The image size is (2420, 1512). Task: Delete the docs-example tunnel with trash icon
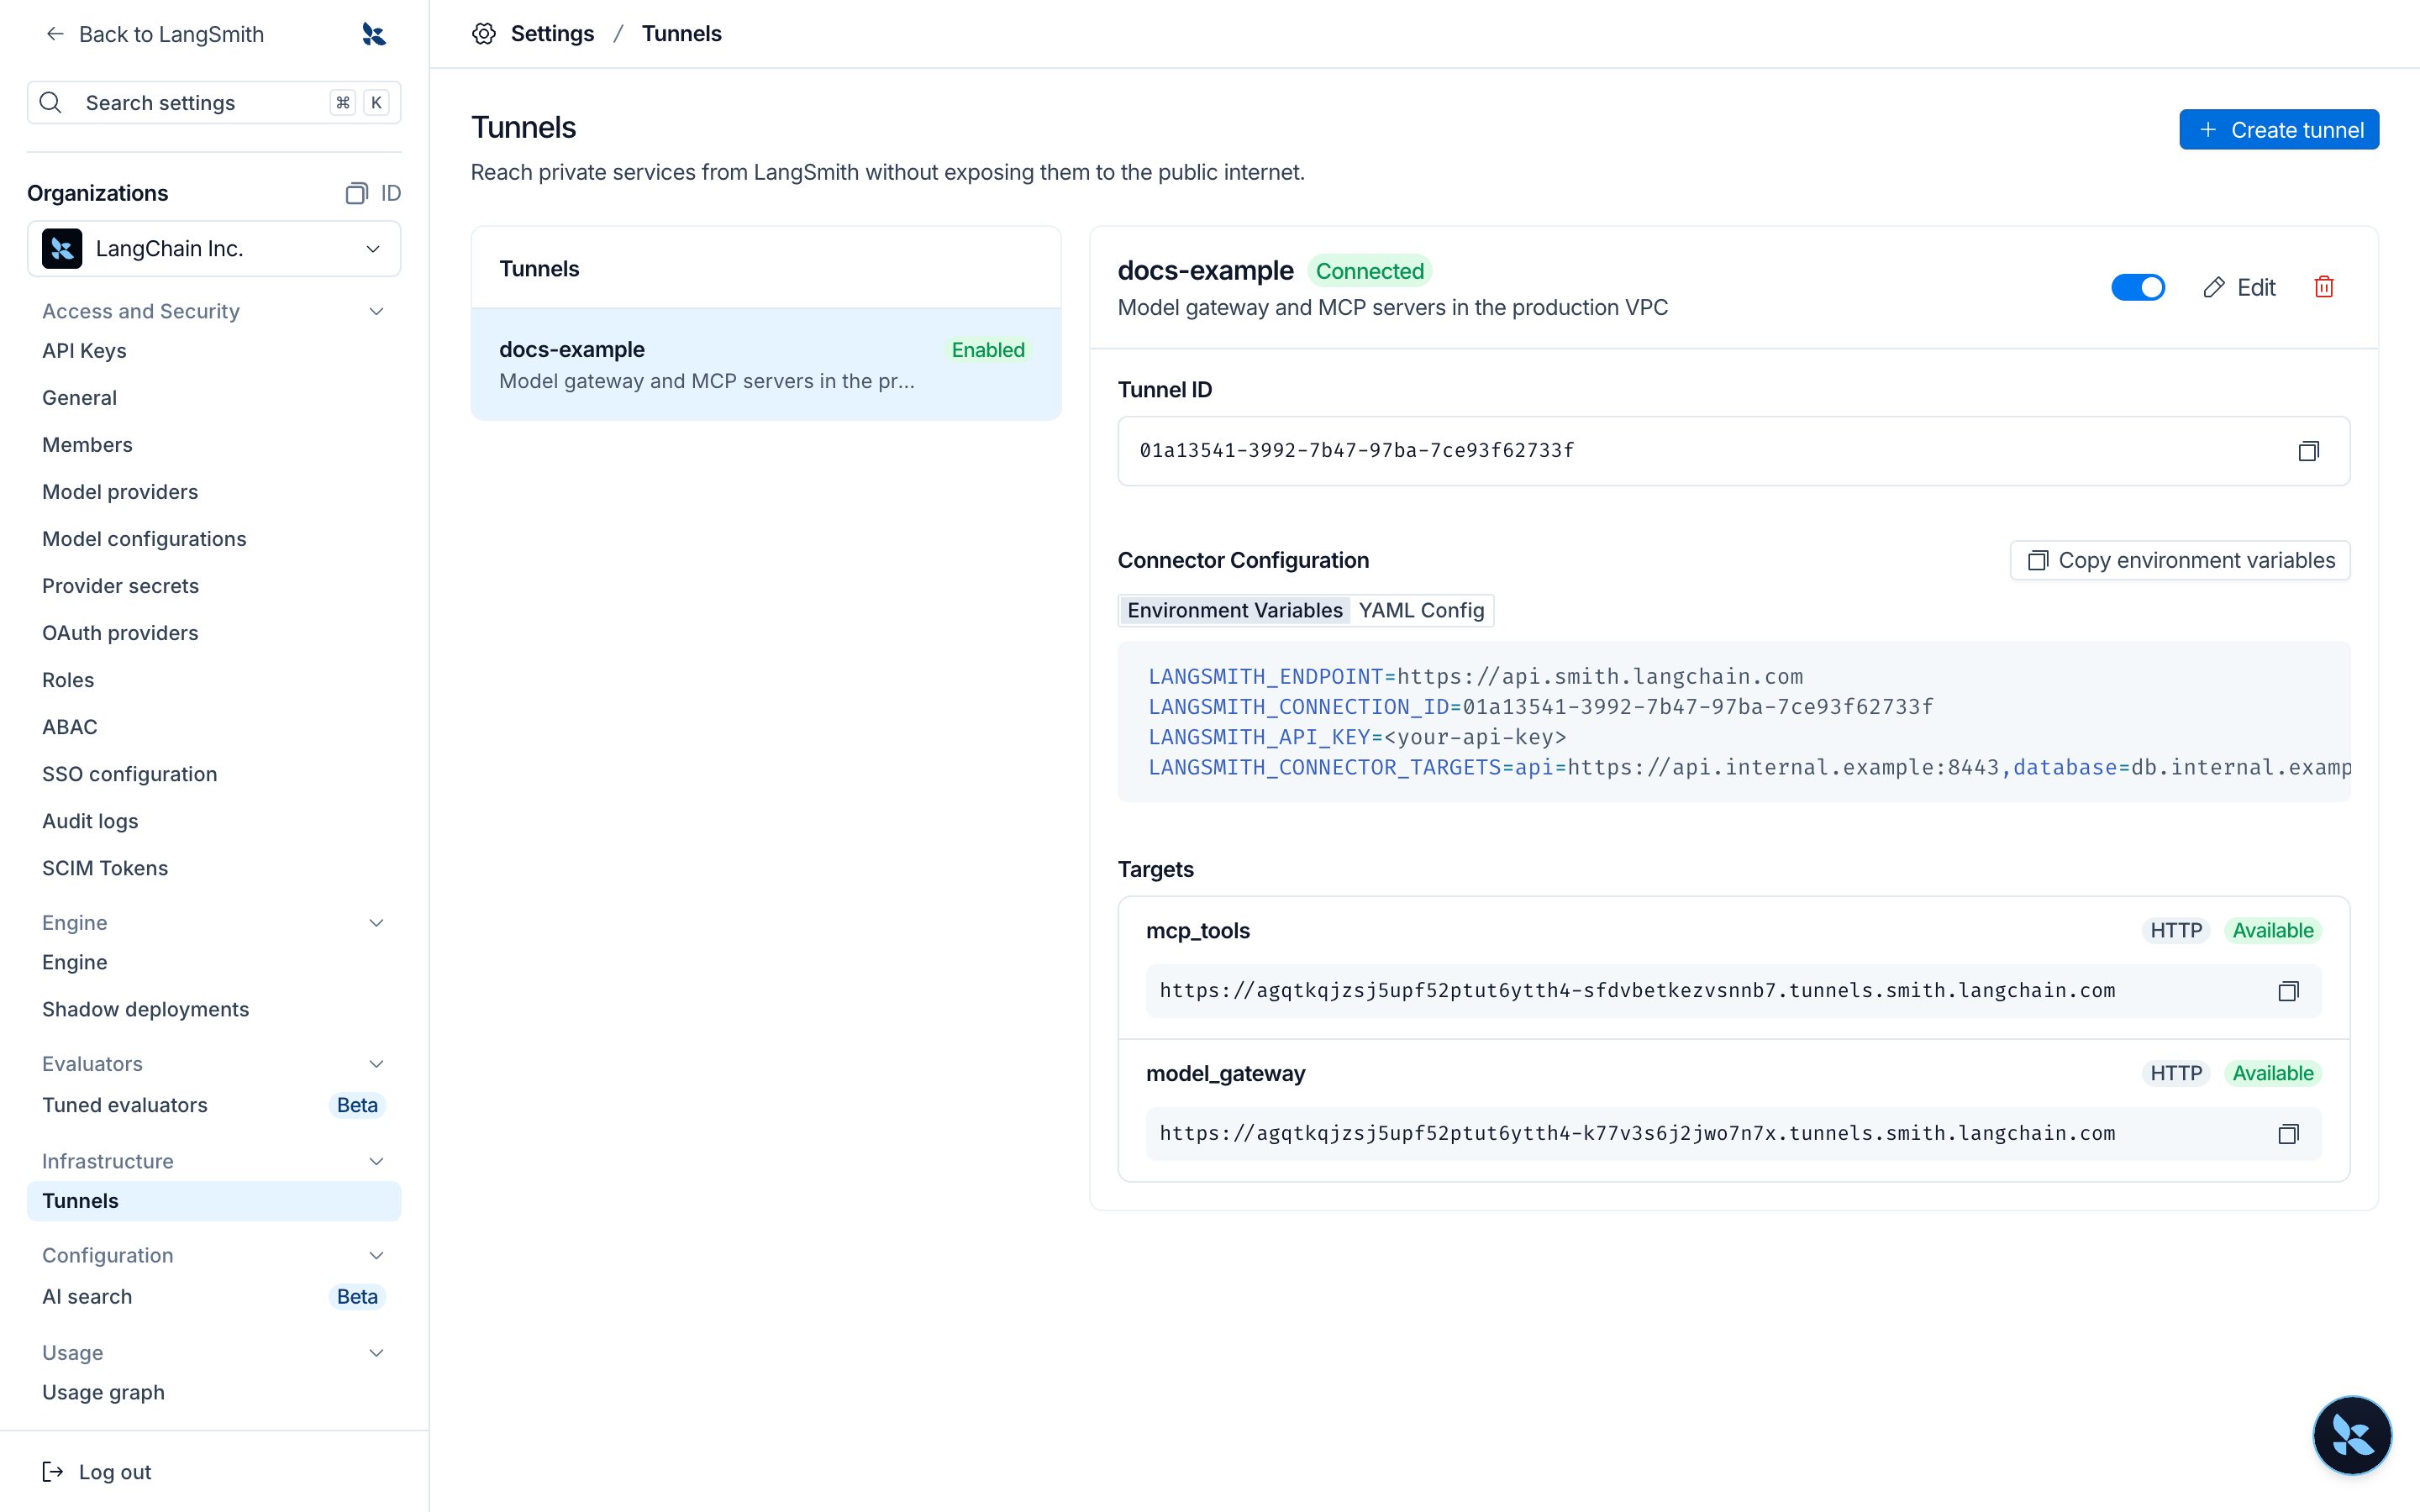[x=2324, y=287]
